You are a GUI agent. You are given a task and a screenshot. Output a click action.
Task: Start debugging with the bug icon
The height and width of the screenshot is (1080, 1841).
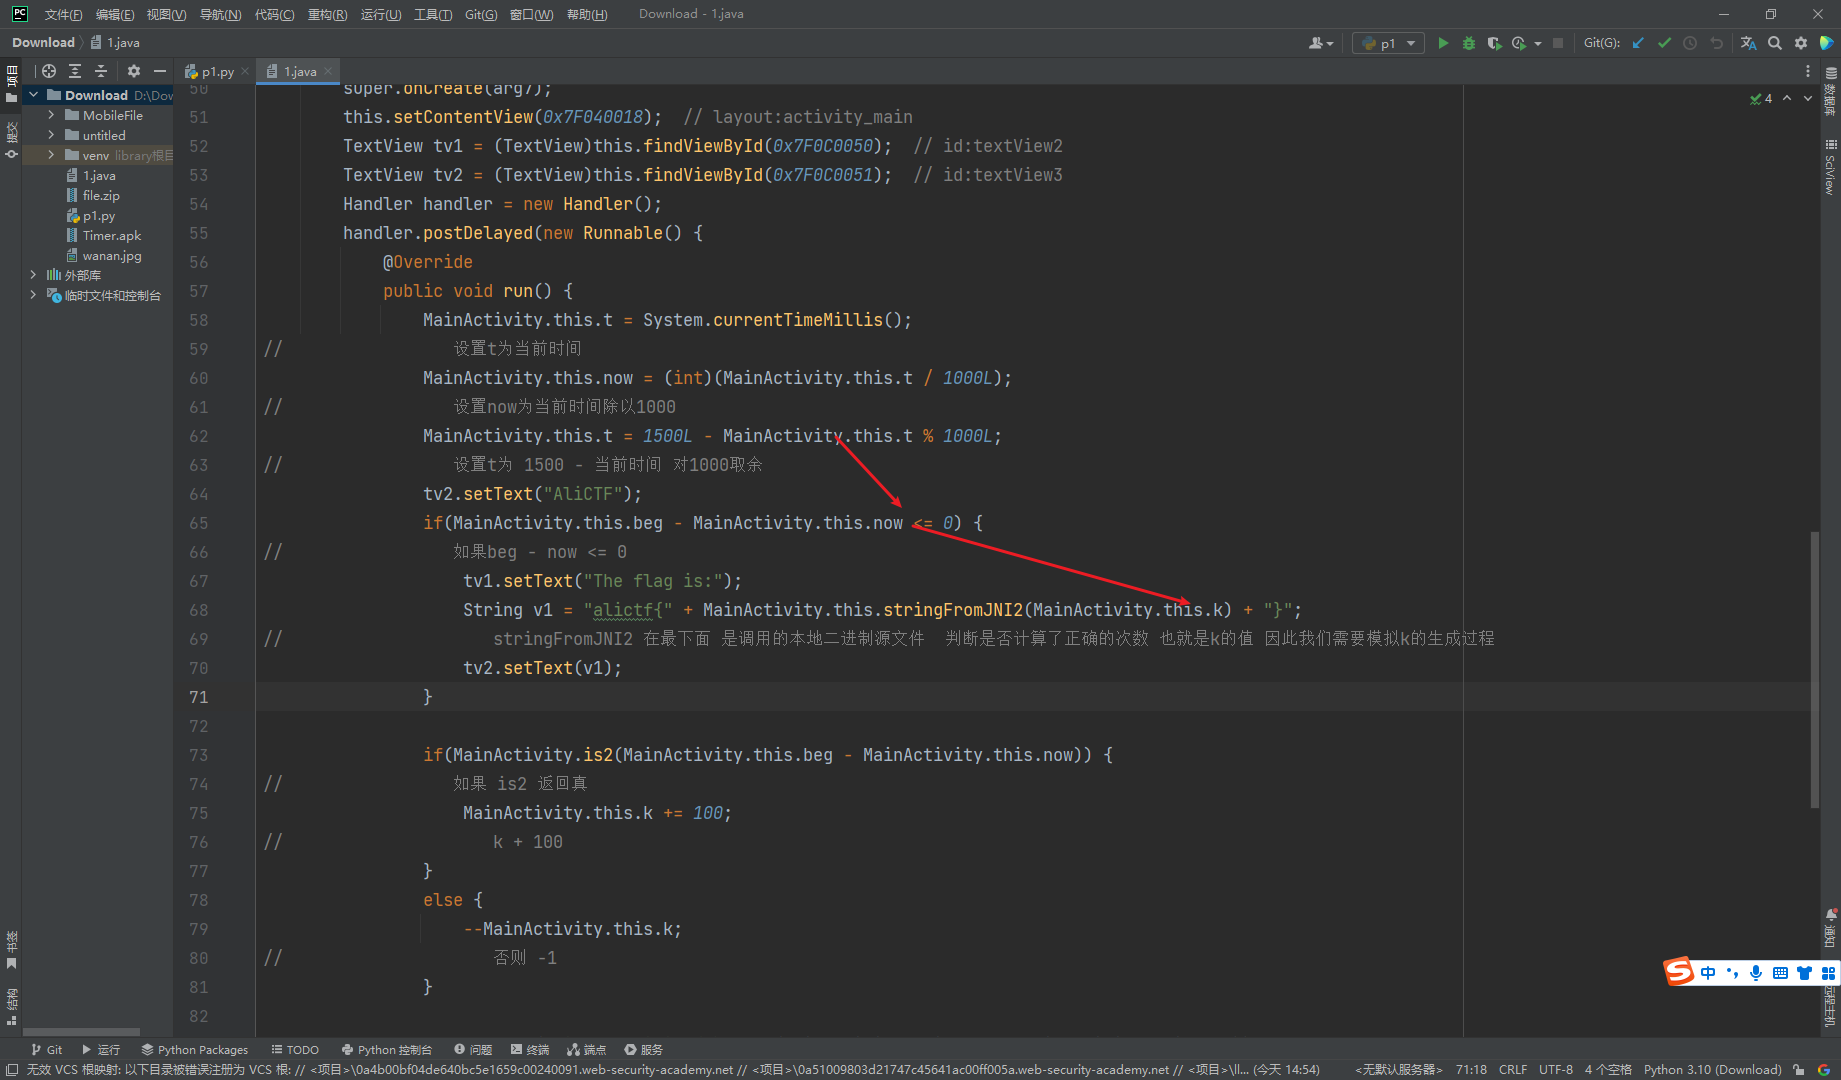click(x=1469, y=43)
